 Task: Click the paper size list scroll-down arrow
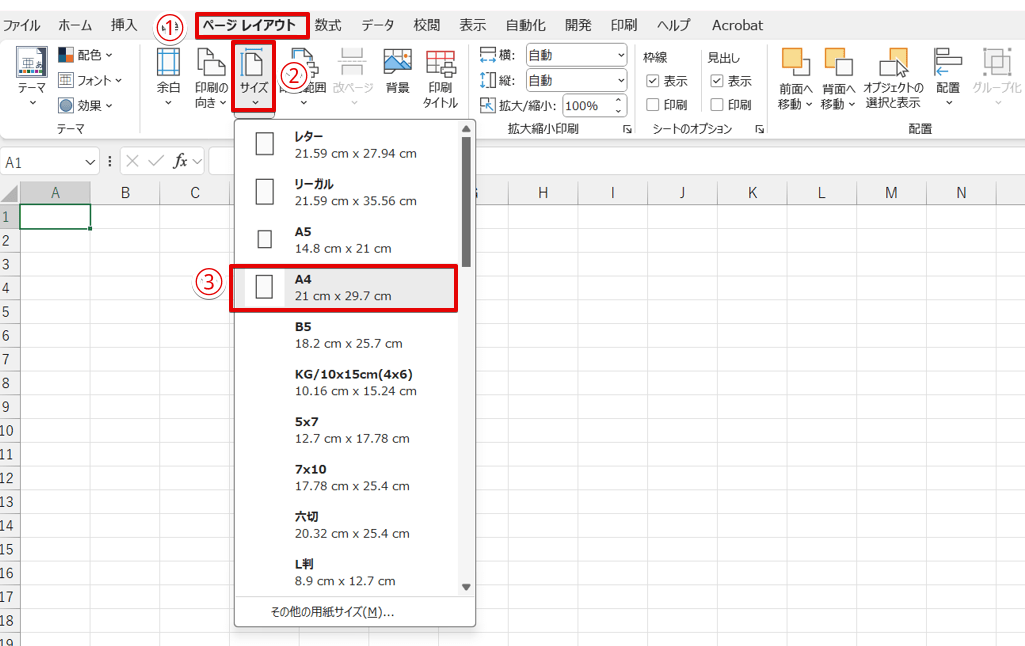pyautogui.click(x=466, y=587)
